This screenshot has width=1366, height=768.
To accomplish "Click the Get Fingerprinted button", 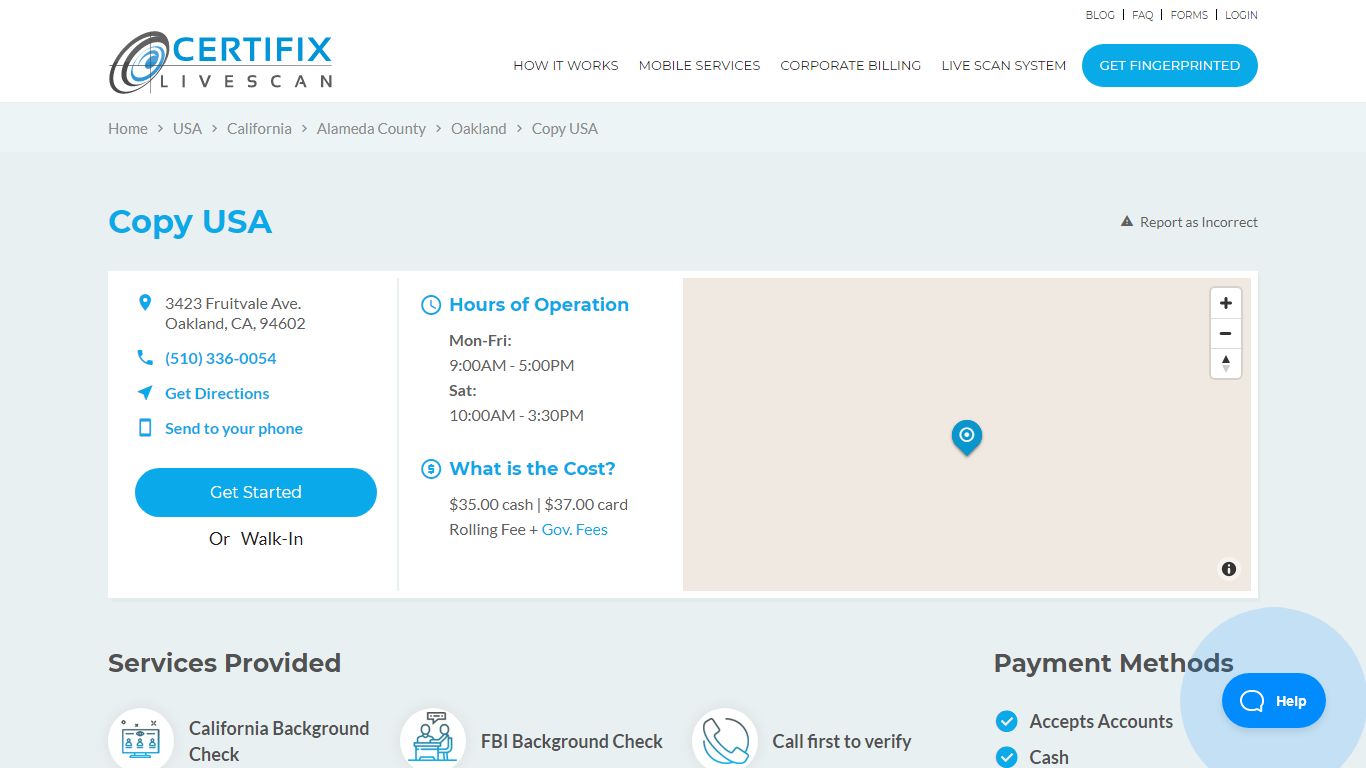I will click(x=1170, y=65).
